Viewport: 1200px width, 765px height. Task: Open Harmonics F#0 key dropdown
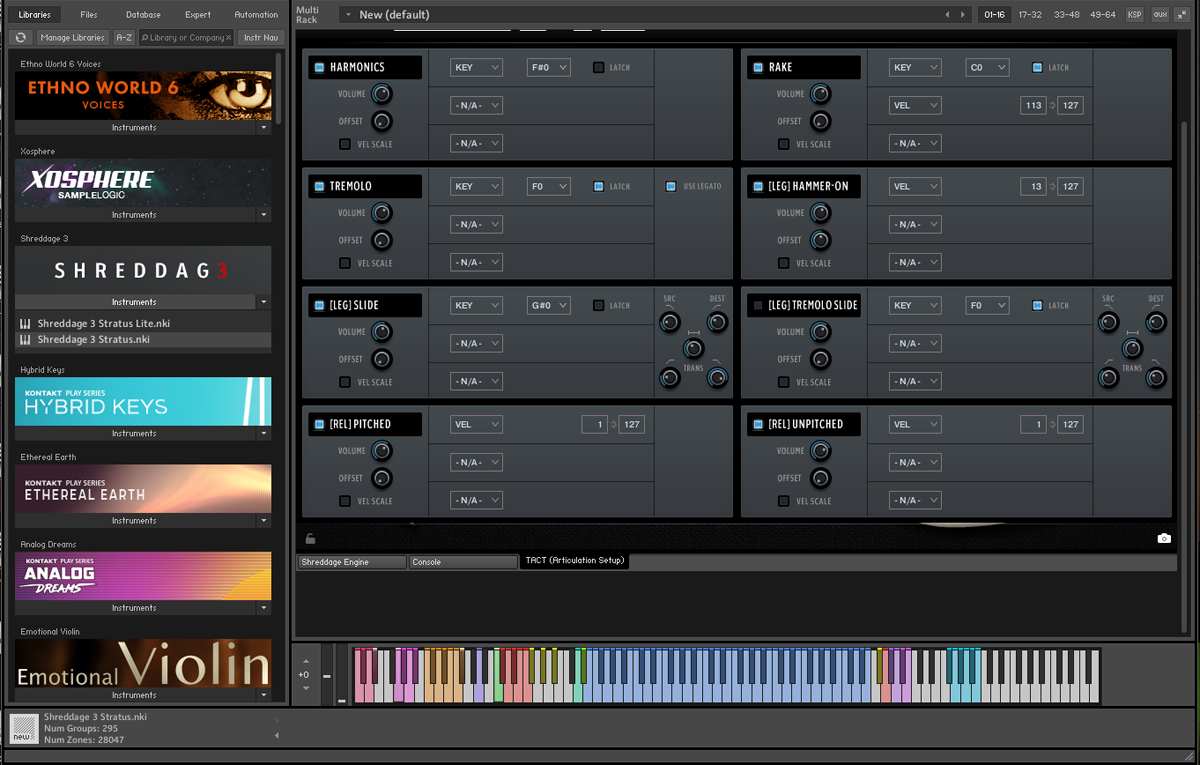[x=549, y=67]
